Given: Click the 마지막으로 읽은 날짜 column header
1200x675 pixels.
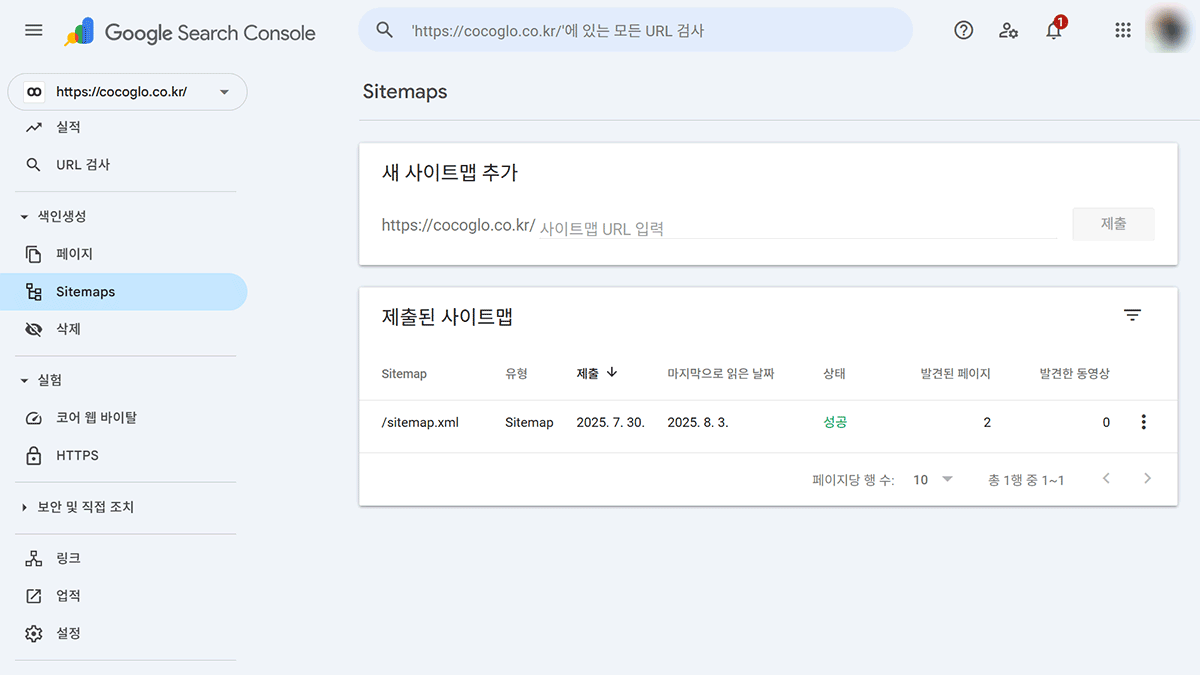Looking at the screenshot, I should (721, 373).
